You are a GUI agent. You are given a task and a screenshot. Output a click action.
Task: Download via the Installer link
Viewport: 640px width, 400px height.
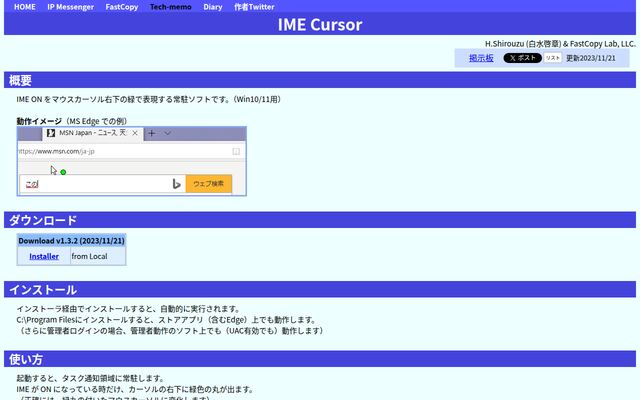pos(44,256)
